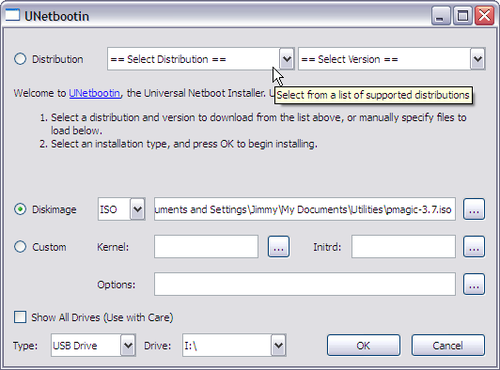Image resolution: width=500 pixels, height=370 pixels.
Task: Maximize the UNetbootin window
Action: pos(462,16)
